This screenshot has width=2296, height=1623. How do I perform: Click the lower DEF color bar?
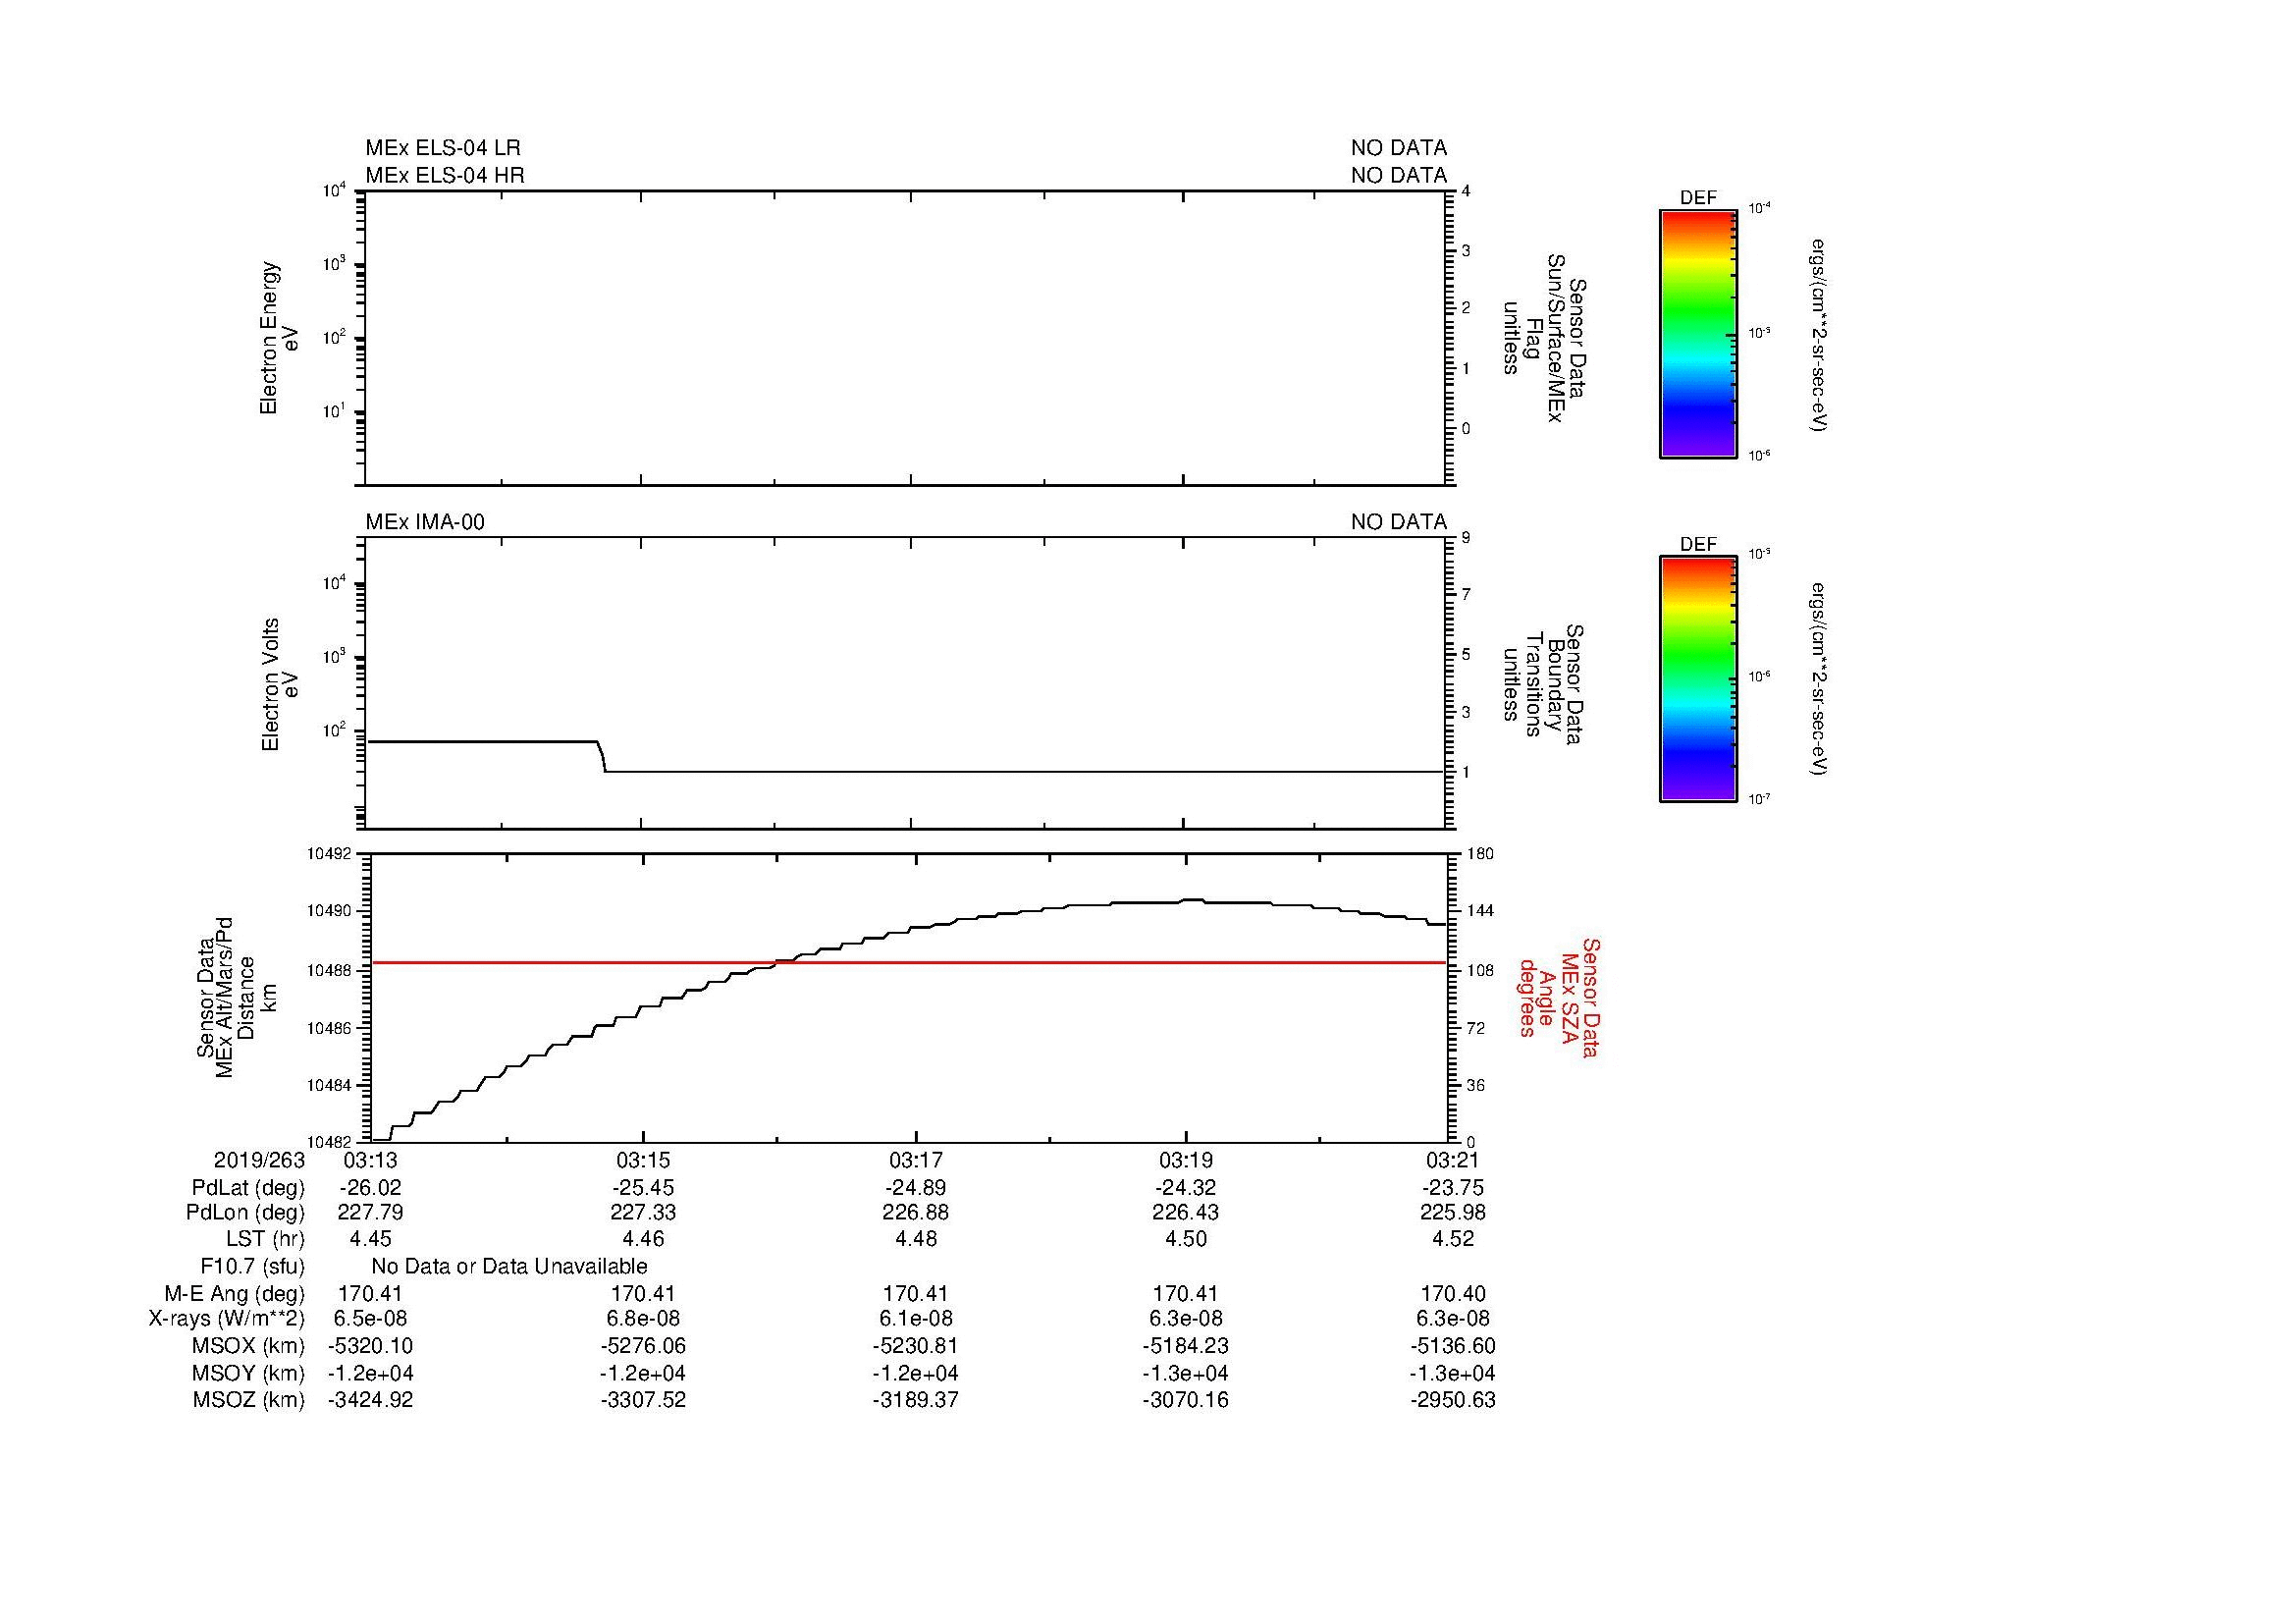[1697, 679]
